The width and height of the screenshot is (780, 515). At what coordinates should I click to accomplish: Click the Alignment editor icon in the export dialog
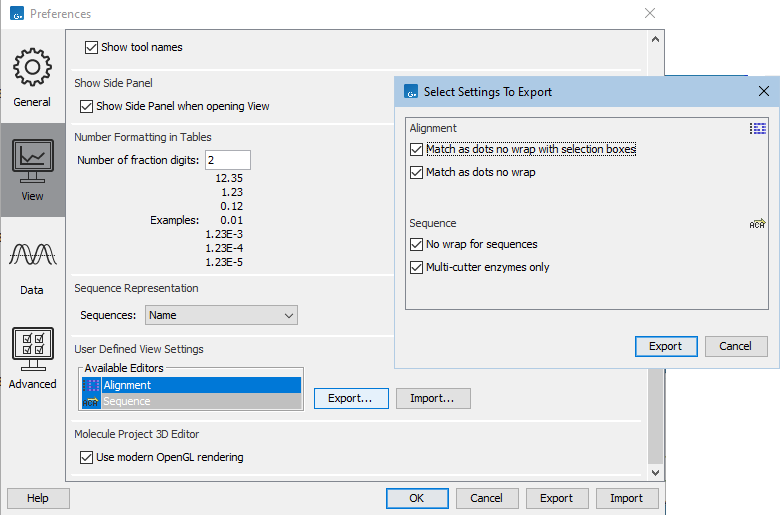click(x=758, y=128)
